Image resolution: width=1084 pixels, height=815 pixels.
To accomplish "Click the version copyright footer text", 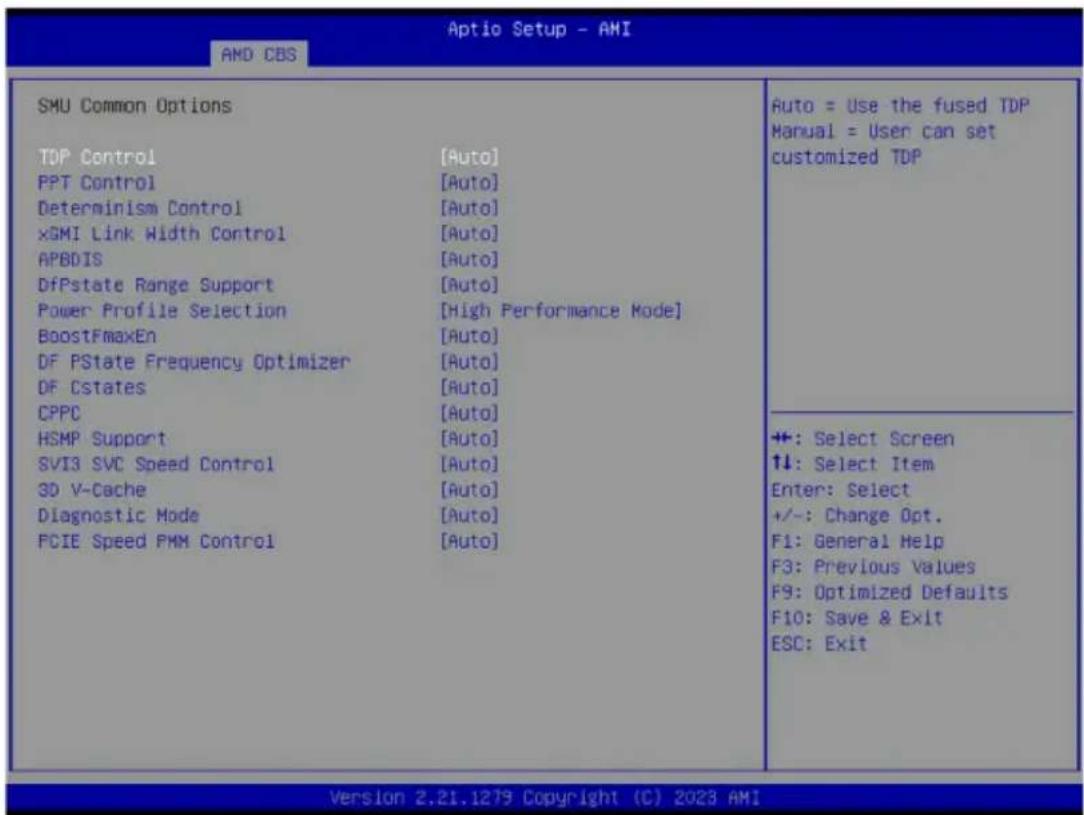I will [545, 798].
